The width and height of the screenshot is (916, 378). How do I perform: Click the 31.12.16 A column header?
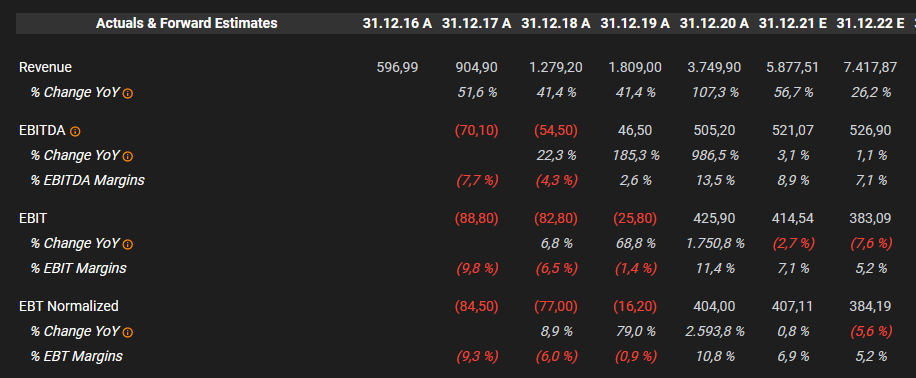click(x=397, y=23)
